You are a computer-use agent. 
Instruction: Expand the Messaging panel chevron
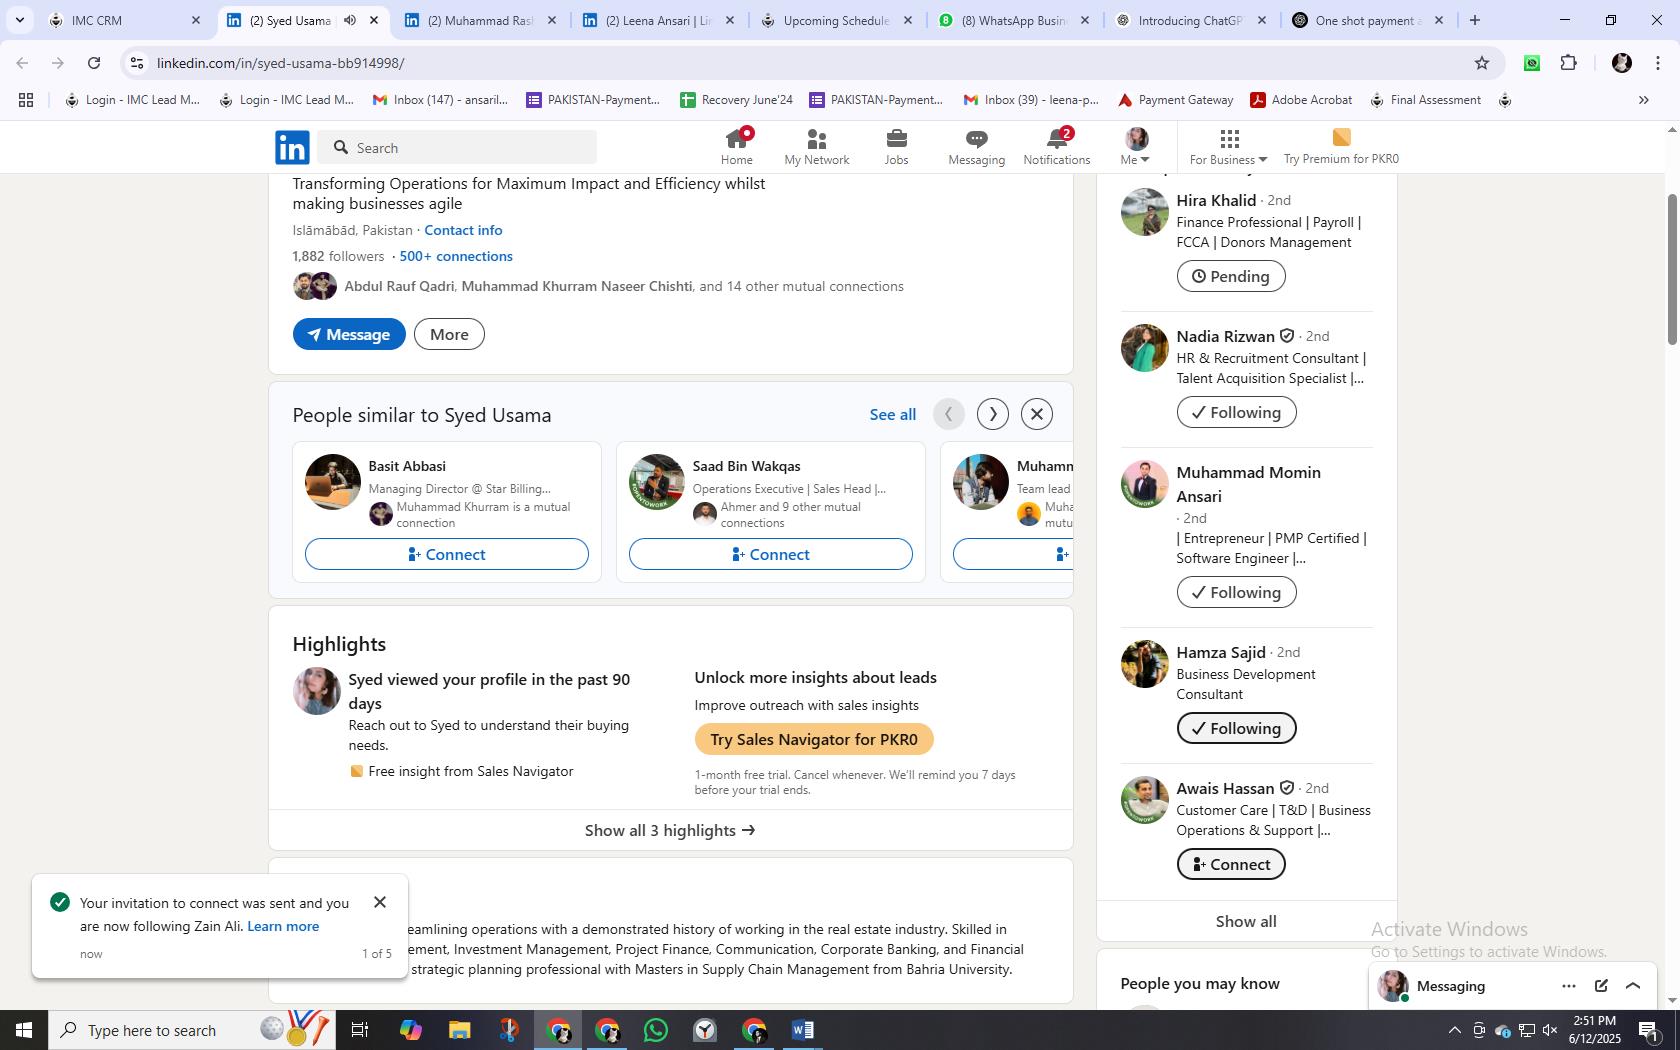click(x=1633, y=986)
